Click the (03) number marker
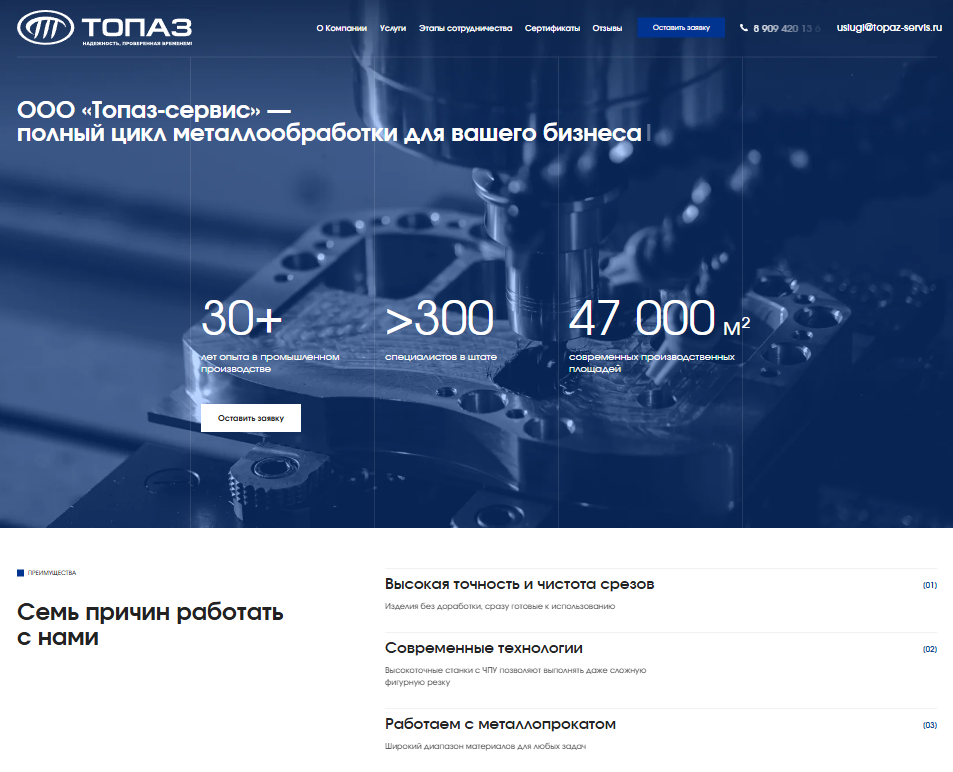 click(929, 725)
